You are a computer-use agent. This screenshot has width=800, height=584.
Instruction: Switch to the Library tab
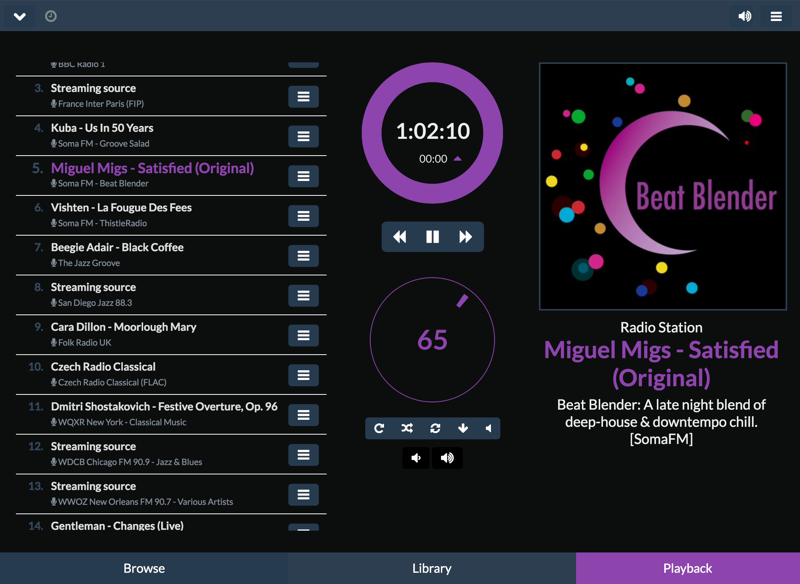click(x=432, y=568)
